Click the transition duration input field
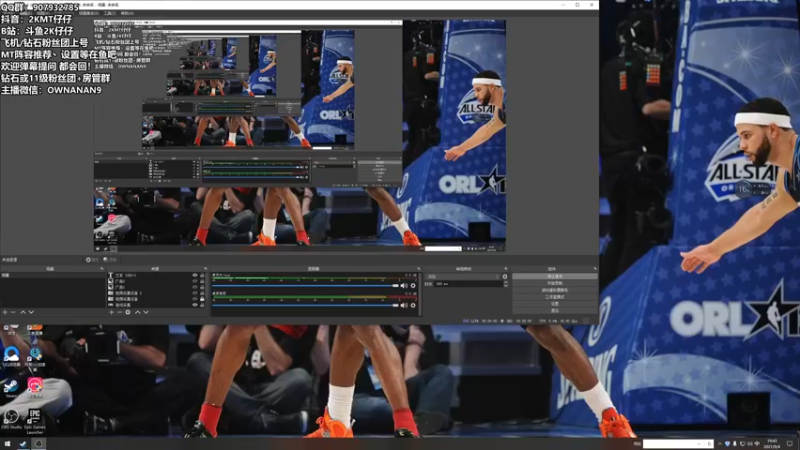Viewport: 800px width, 450px height. pyautogui.click(x=468, y=284)
